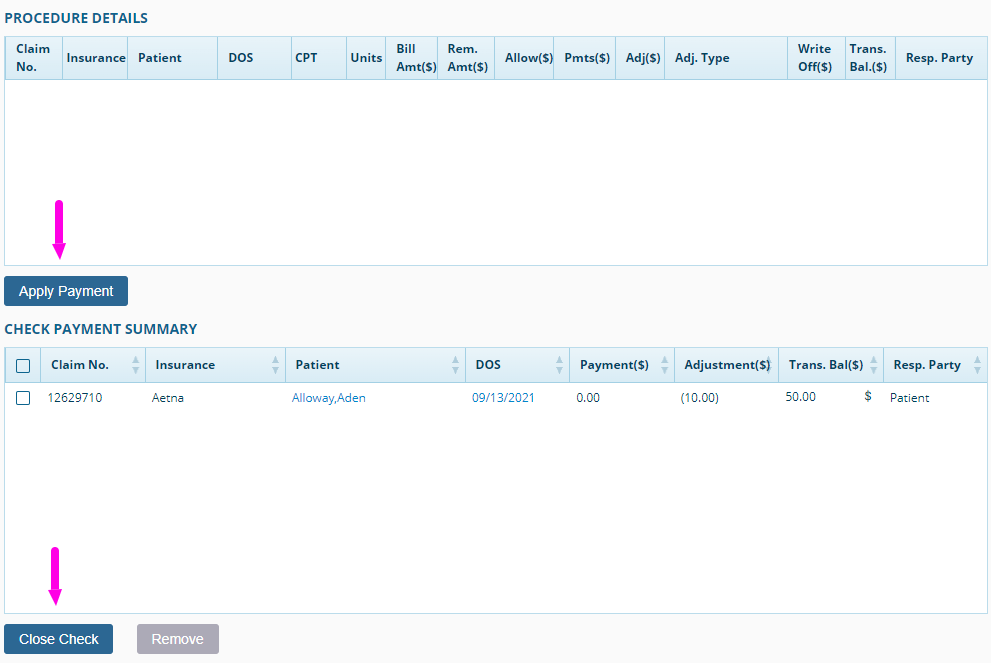This screenshot has height=663, width=991.
Task: Click Procedure Details Insurance header
Action: (95, 58)
